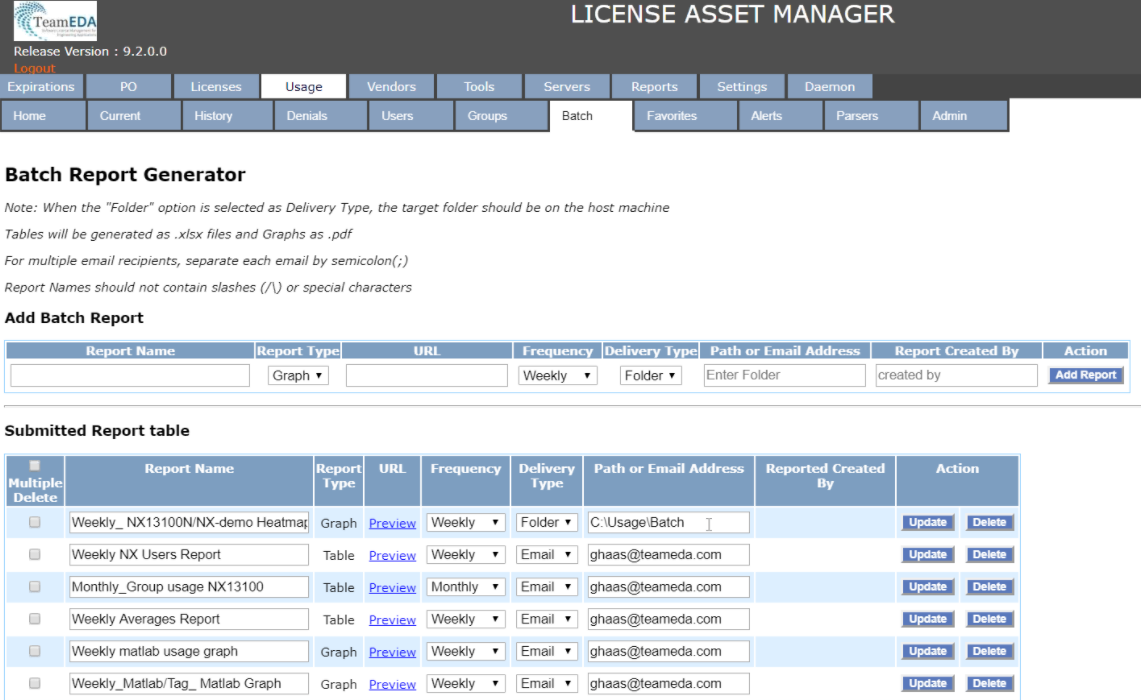
Task: Delete the Weekly Averages Report entry
Action: pyautogui.click(x=989, y=619)
